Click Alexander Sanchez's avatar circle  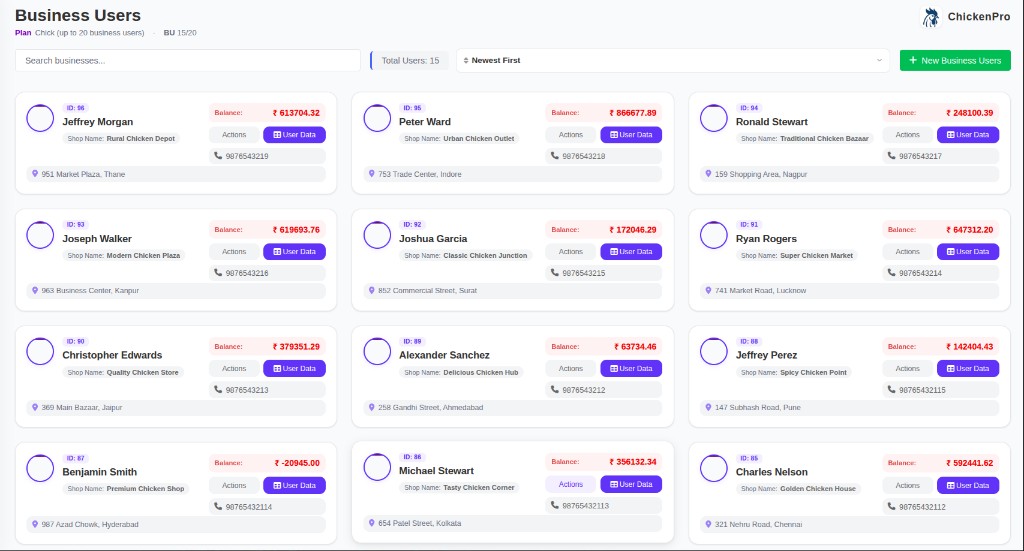tap(377, 351)
